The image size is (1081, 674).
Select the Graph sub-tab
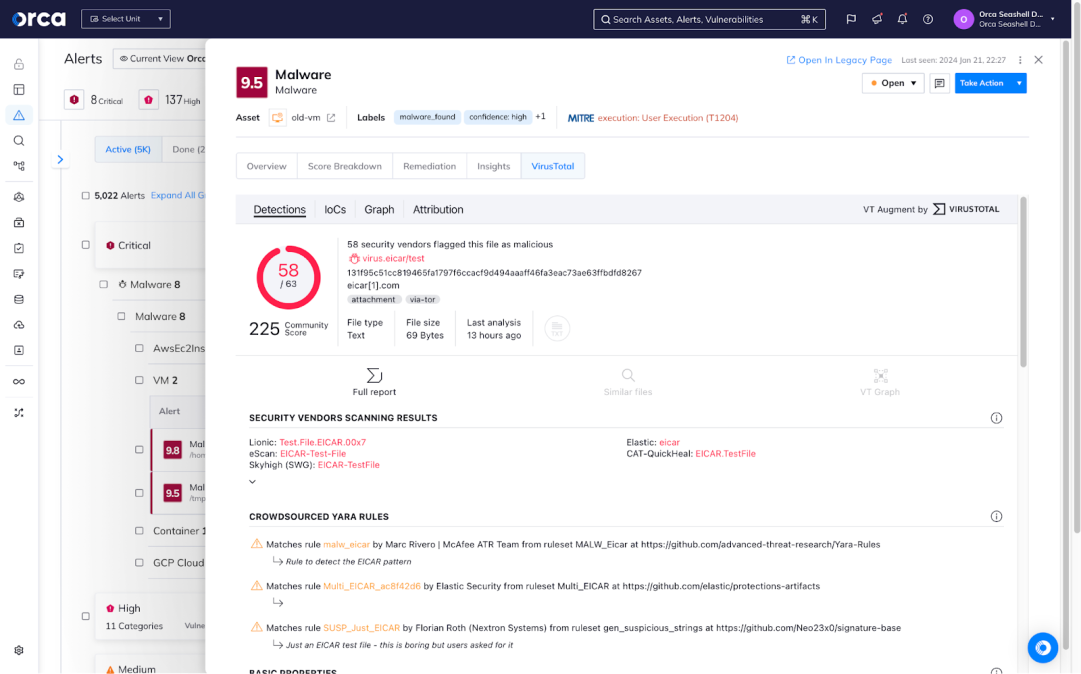tap(379, 210)
